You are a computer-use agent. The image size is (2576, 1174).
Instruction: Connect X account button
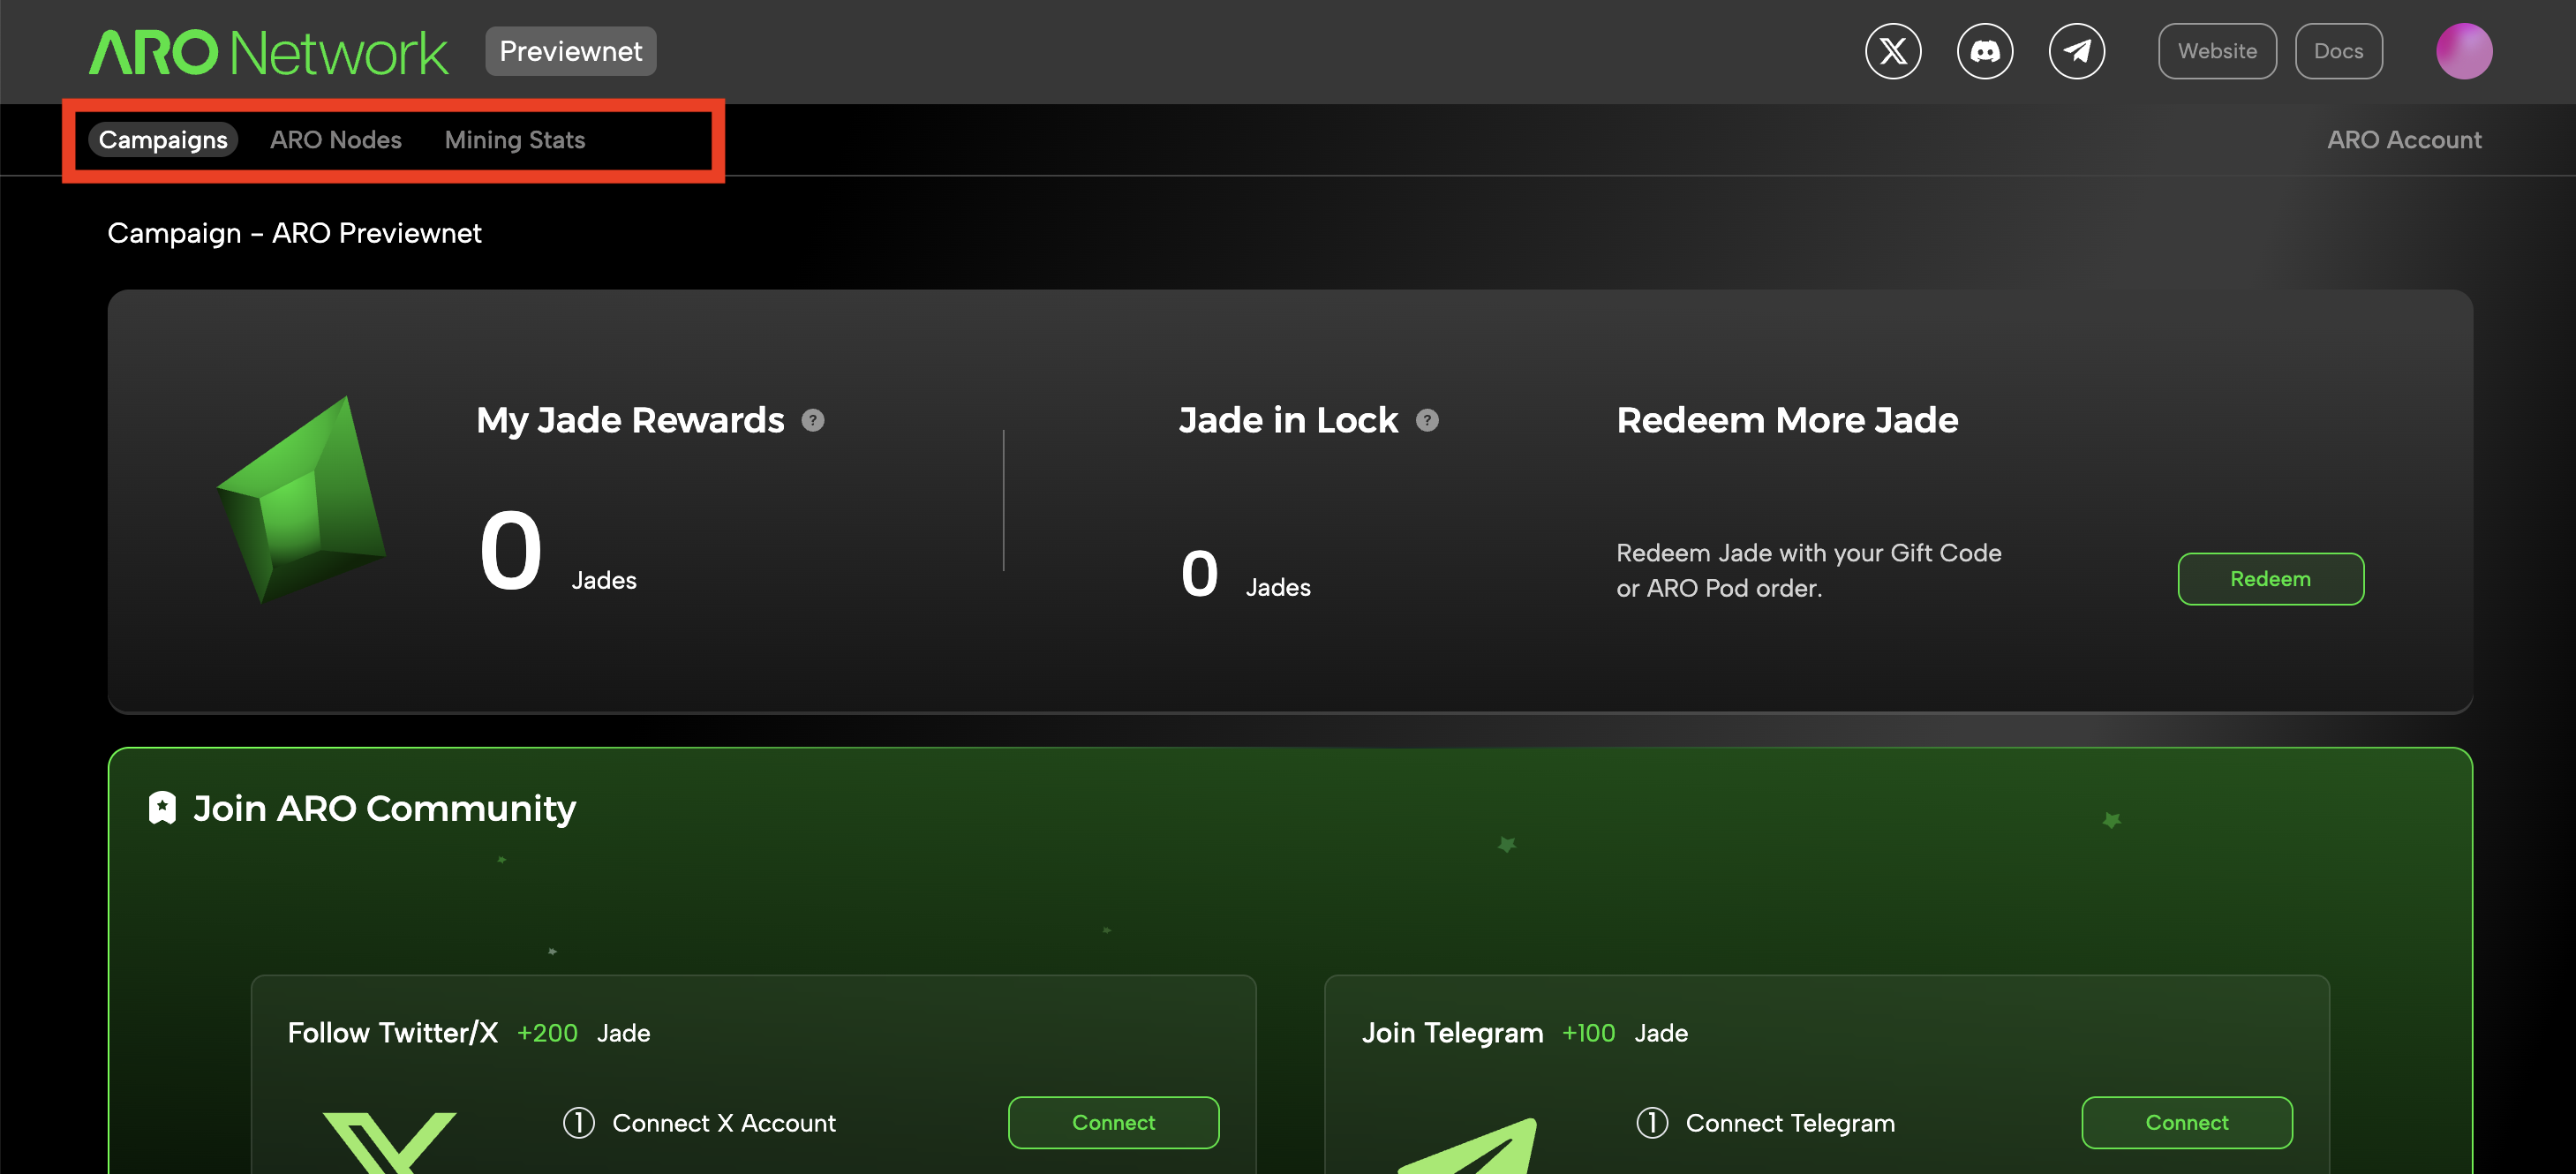coord(1113,1123)
